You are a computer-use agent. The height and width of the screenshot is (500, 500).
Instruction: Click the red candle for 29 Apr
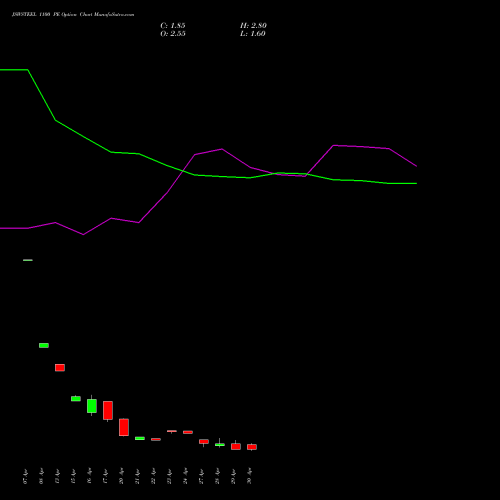236,446
